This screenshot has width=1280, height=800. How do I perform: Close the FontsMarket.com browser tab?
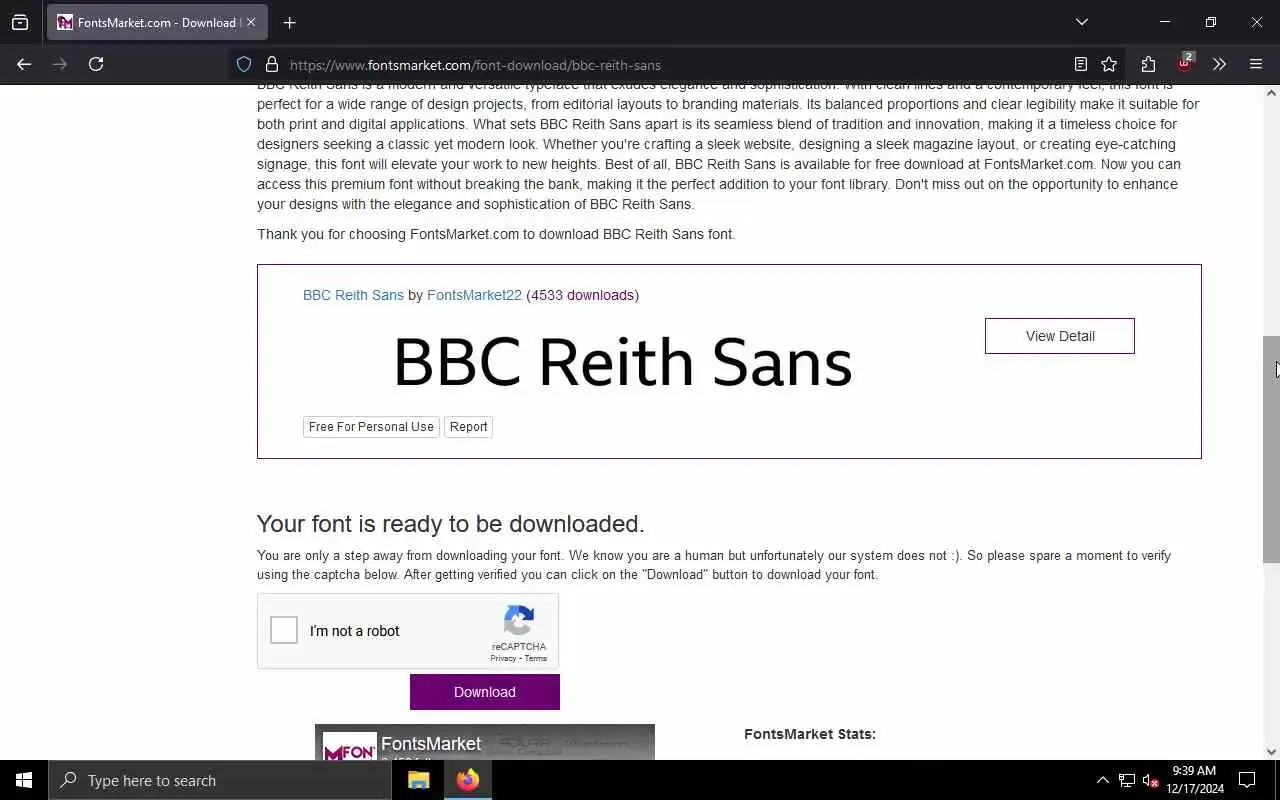tap(251, 22)
